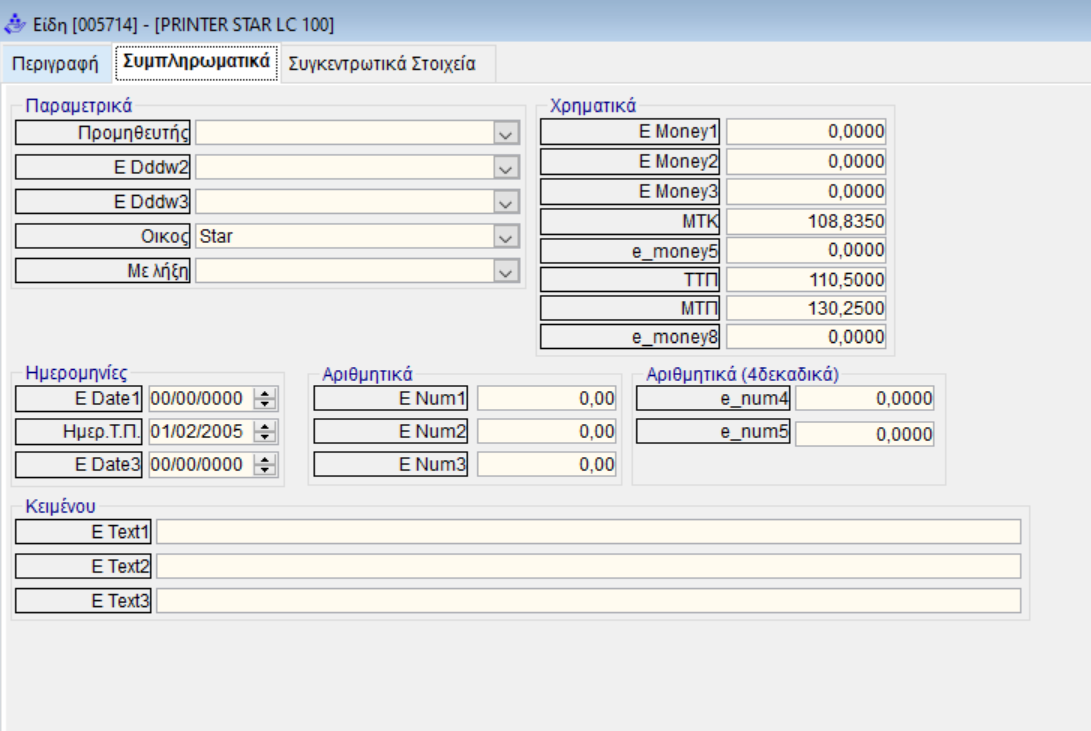Click the E Date1 spinner arrows
Screen dimensions: 1091x731
(265, 400)
